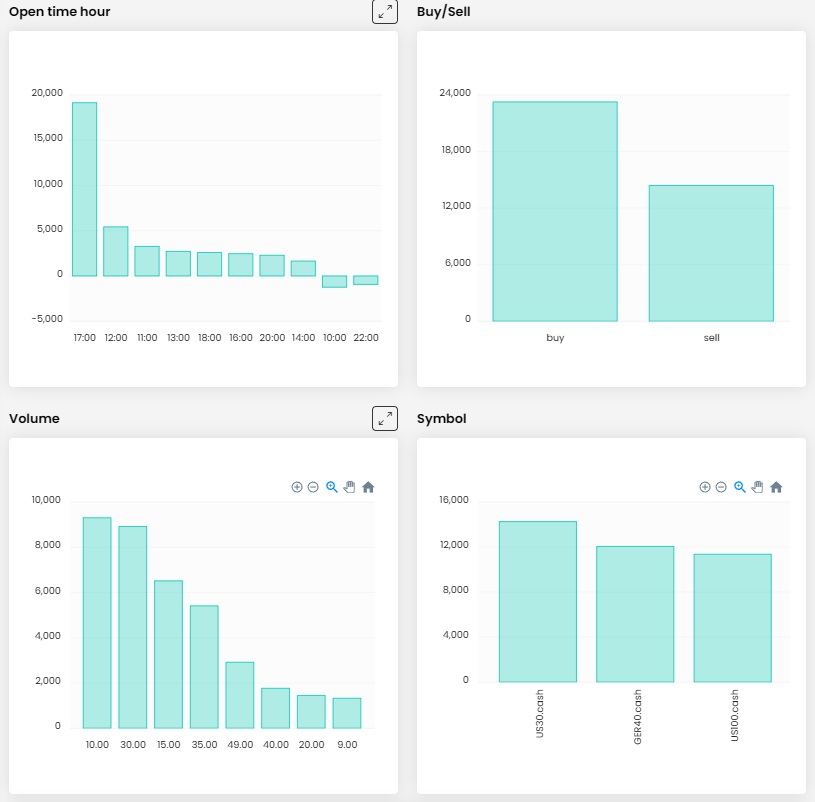Select the 49.00 bar in Volume chart
The image size is (815, 802).
(x=239, y=694)
